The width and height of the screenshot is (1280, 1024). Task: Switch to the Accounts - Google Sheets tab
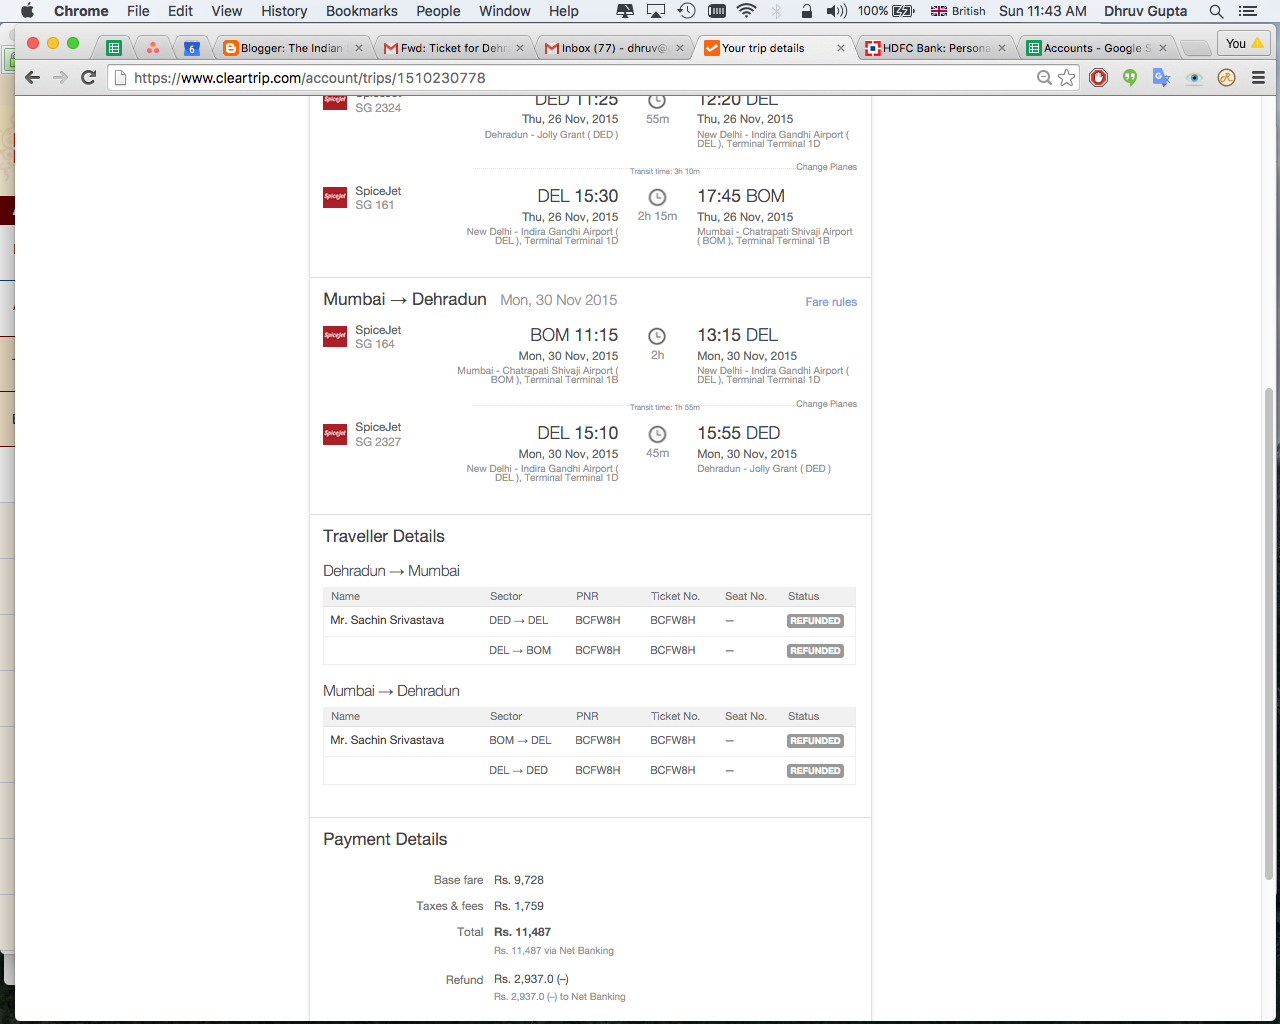click(x=1097, y=48)
